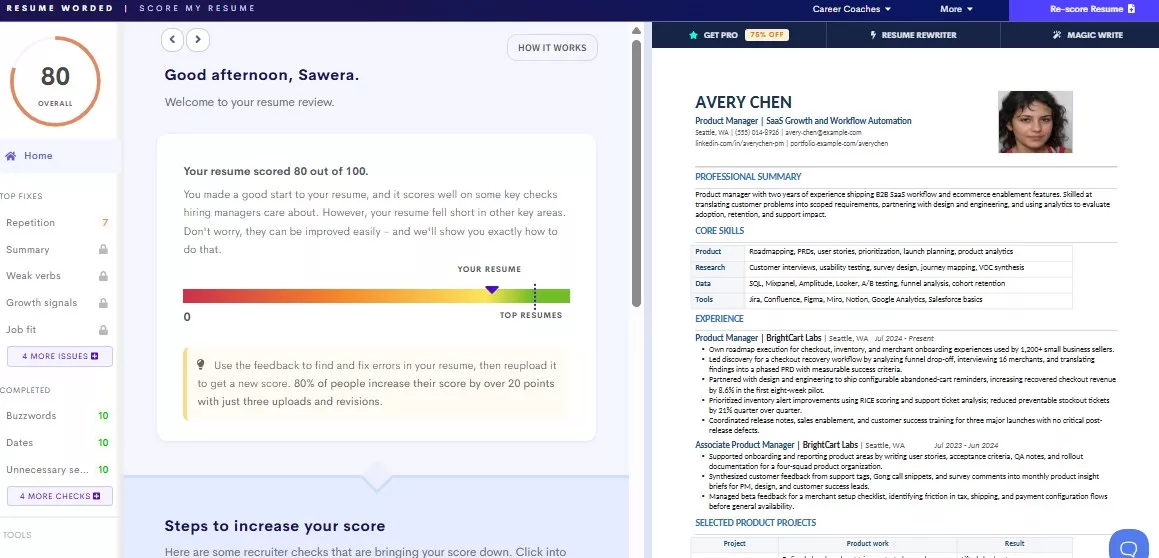The height and width of the screenshot is (558, 1159).
Task: Click 'PROFESSIONAL SUMMARY' heading
Action: 748,177
